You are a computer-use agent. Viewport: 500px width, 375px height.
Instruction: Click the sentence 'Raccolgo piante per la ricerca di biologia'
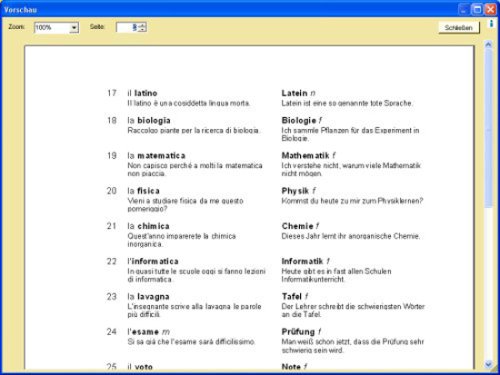click(x=193, y=131)
